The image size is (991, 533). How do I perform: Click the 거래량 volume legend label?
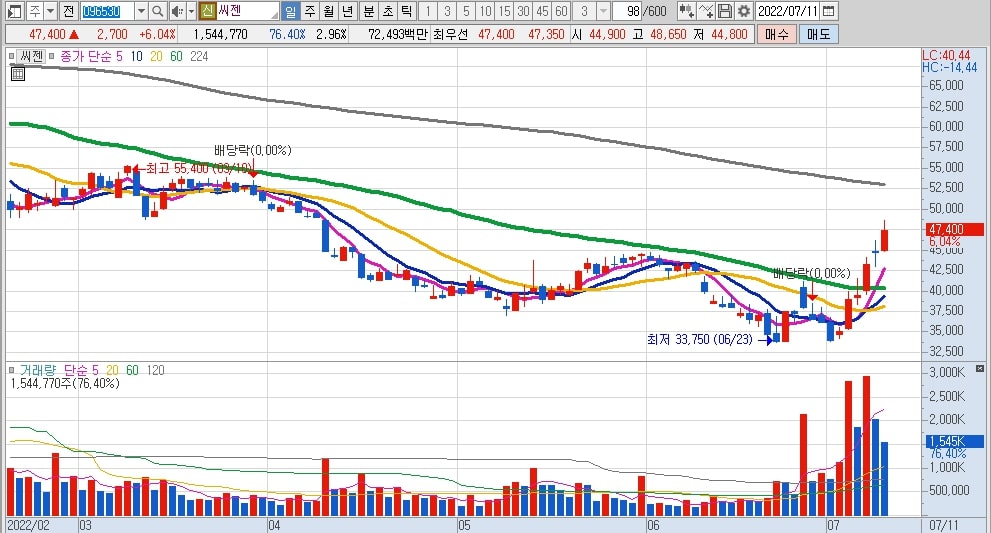(x=37, y=370)
